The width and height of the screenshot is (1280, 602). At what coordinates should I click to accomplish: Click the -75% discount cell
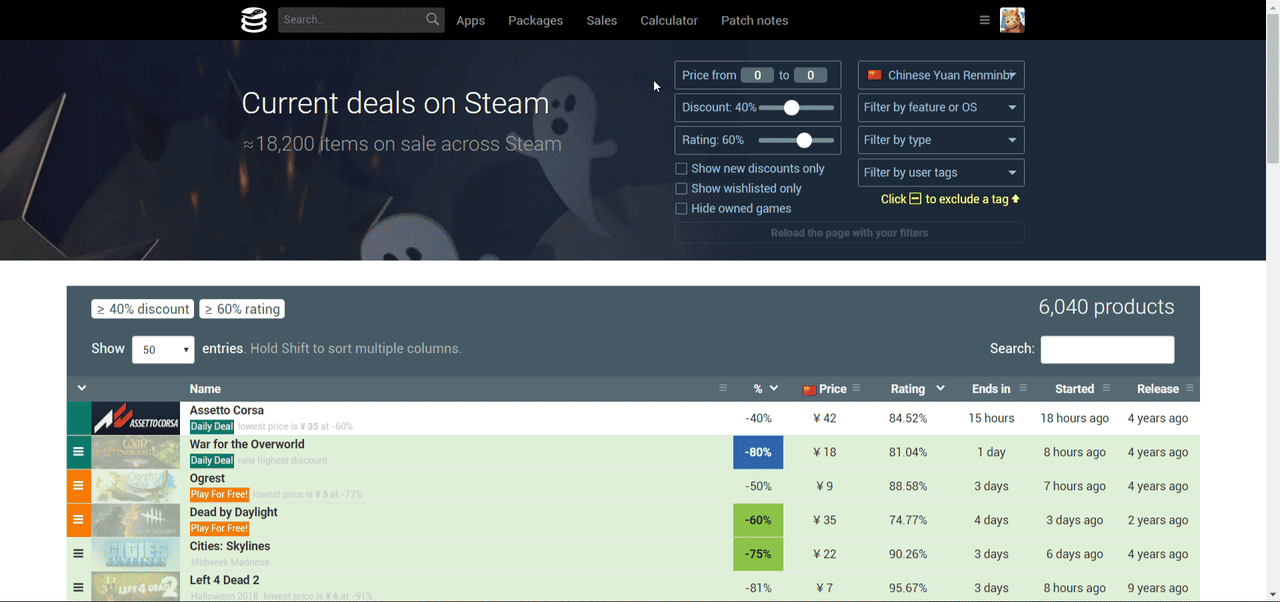click(758, 554)
